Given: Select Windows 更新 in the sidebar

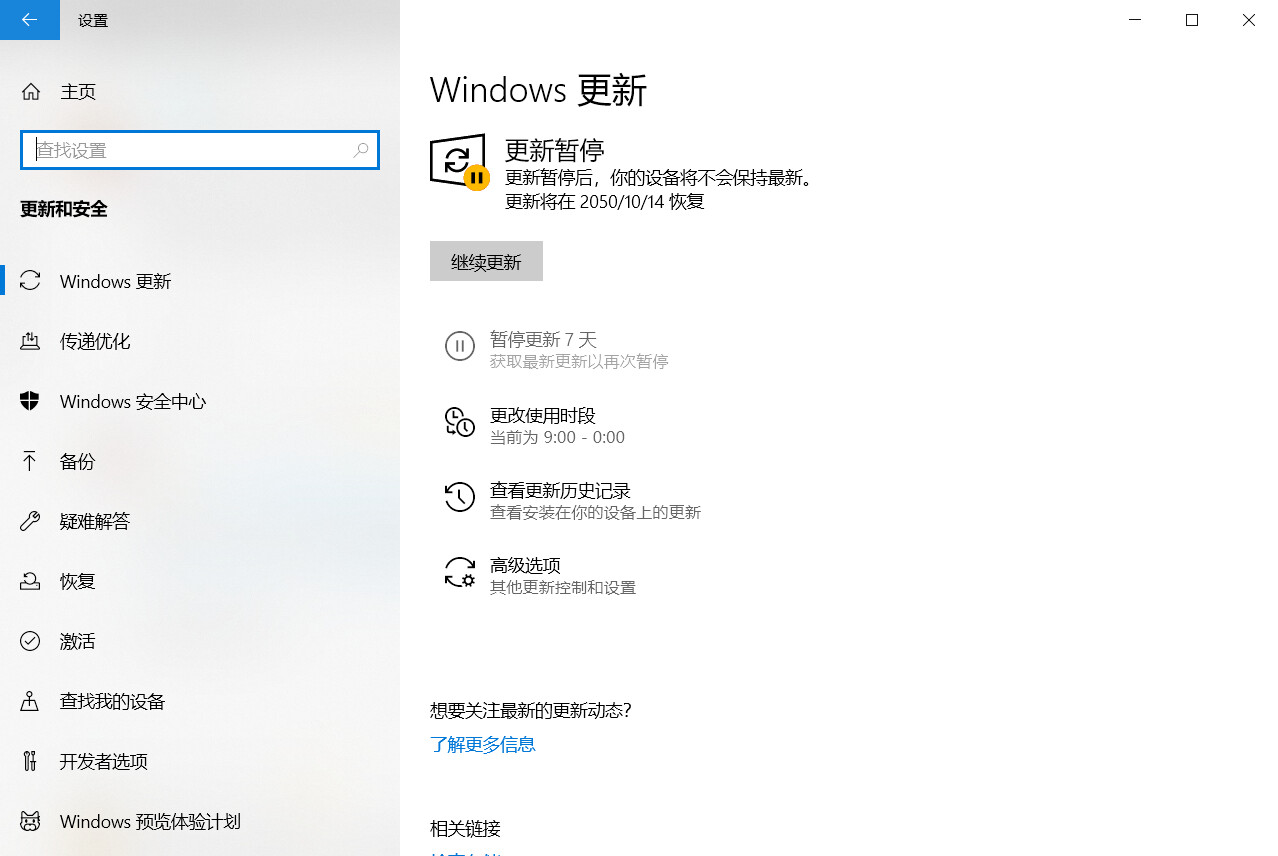Looking at the screenshot, I should tap(200, 281).
